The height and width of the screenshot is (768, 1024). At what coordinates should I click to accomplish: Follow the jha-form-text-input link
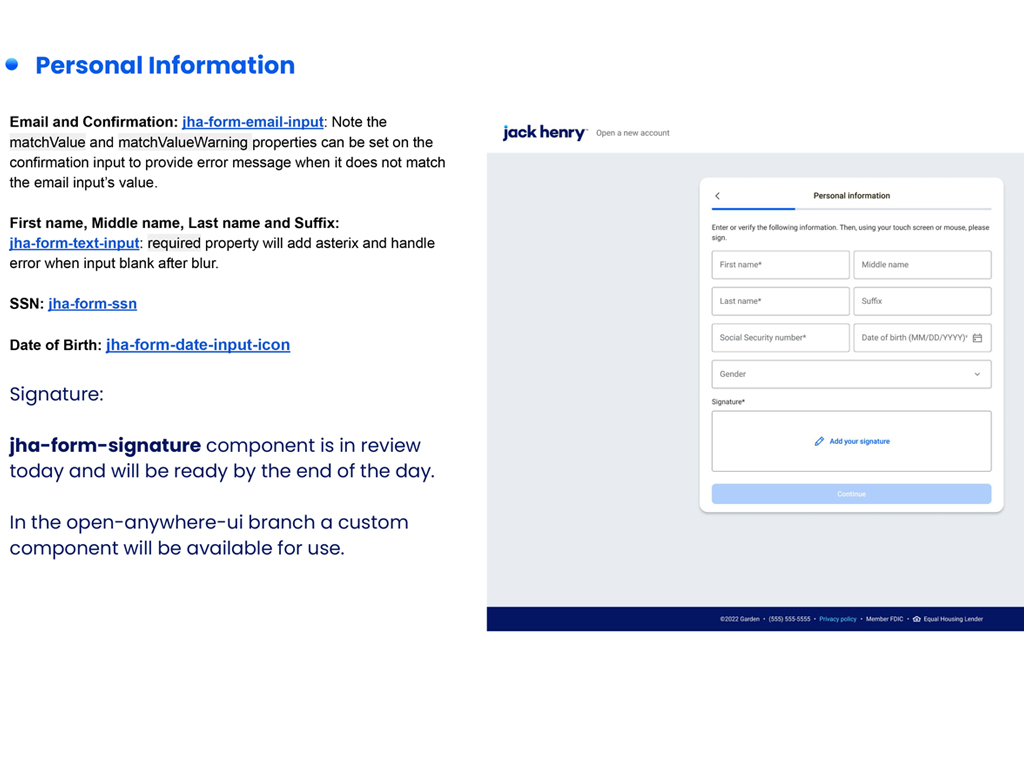75,243
